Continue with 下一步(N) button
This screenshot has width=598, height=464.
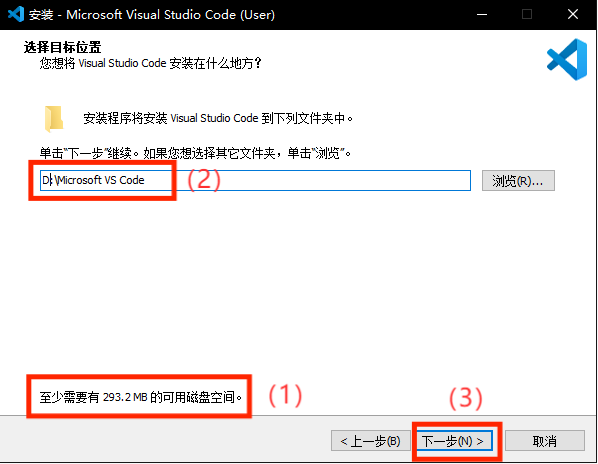[x=454, y=441]
